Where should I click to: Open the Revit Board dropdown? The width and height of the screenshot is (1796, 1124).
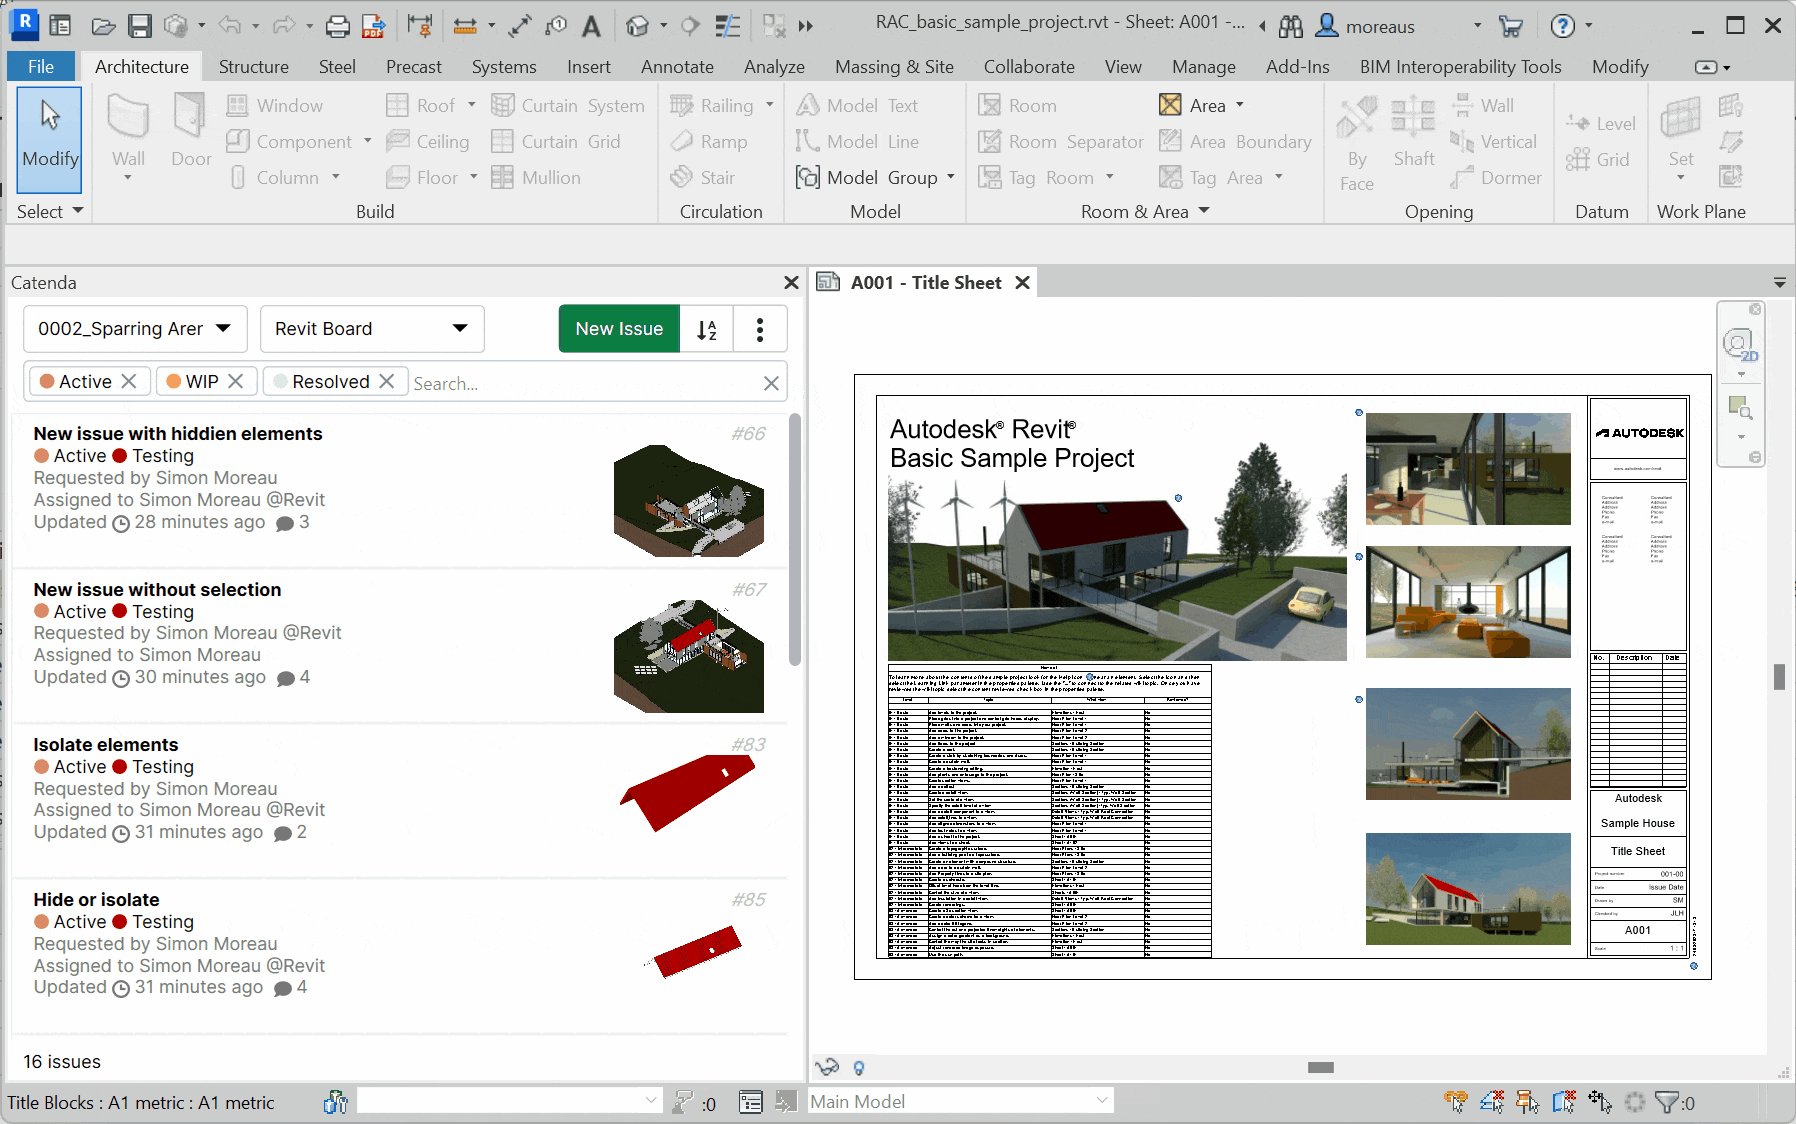(x=372, y=329)
